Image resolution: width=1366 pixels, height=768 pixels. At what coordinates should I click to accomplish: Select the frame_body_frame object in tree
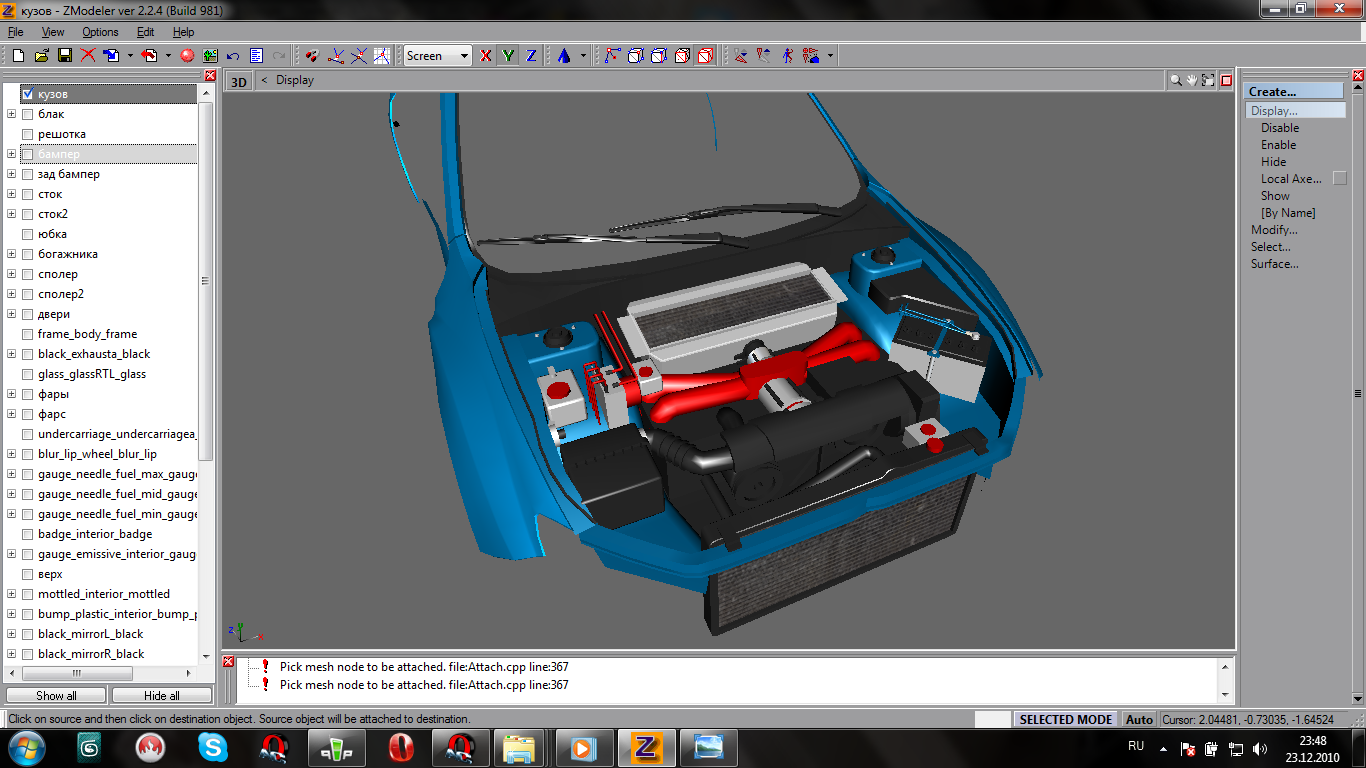87,334
